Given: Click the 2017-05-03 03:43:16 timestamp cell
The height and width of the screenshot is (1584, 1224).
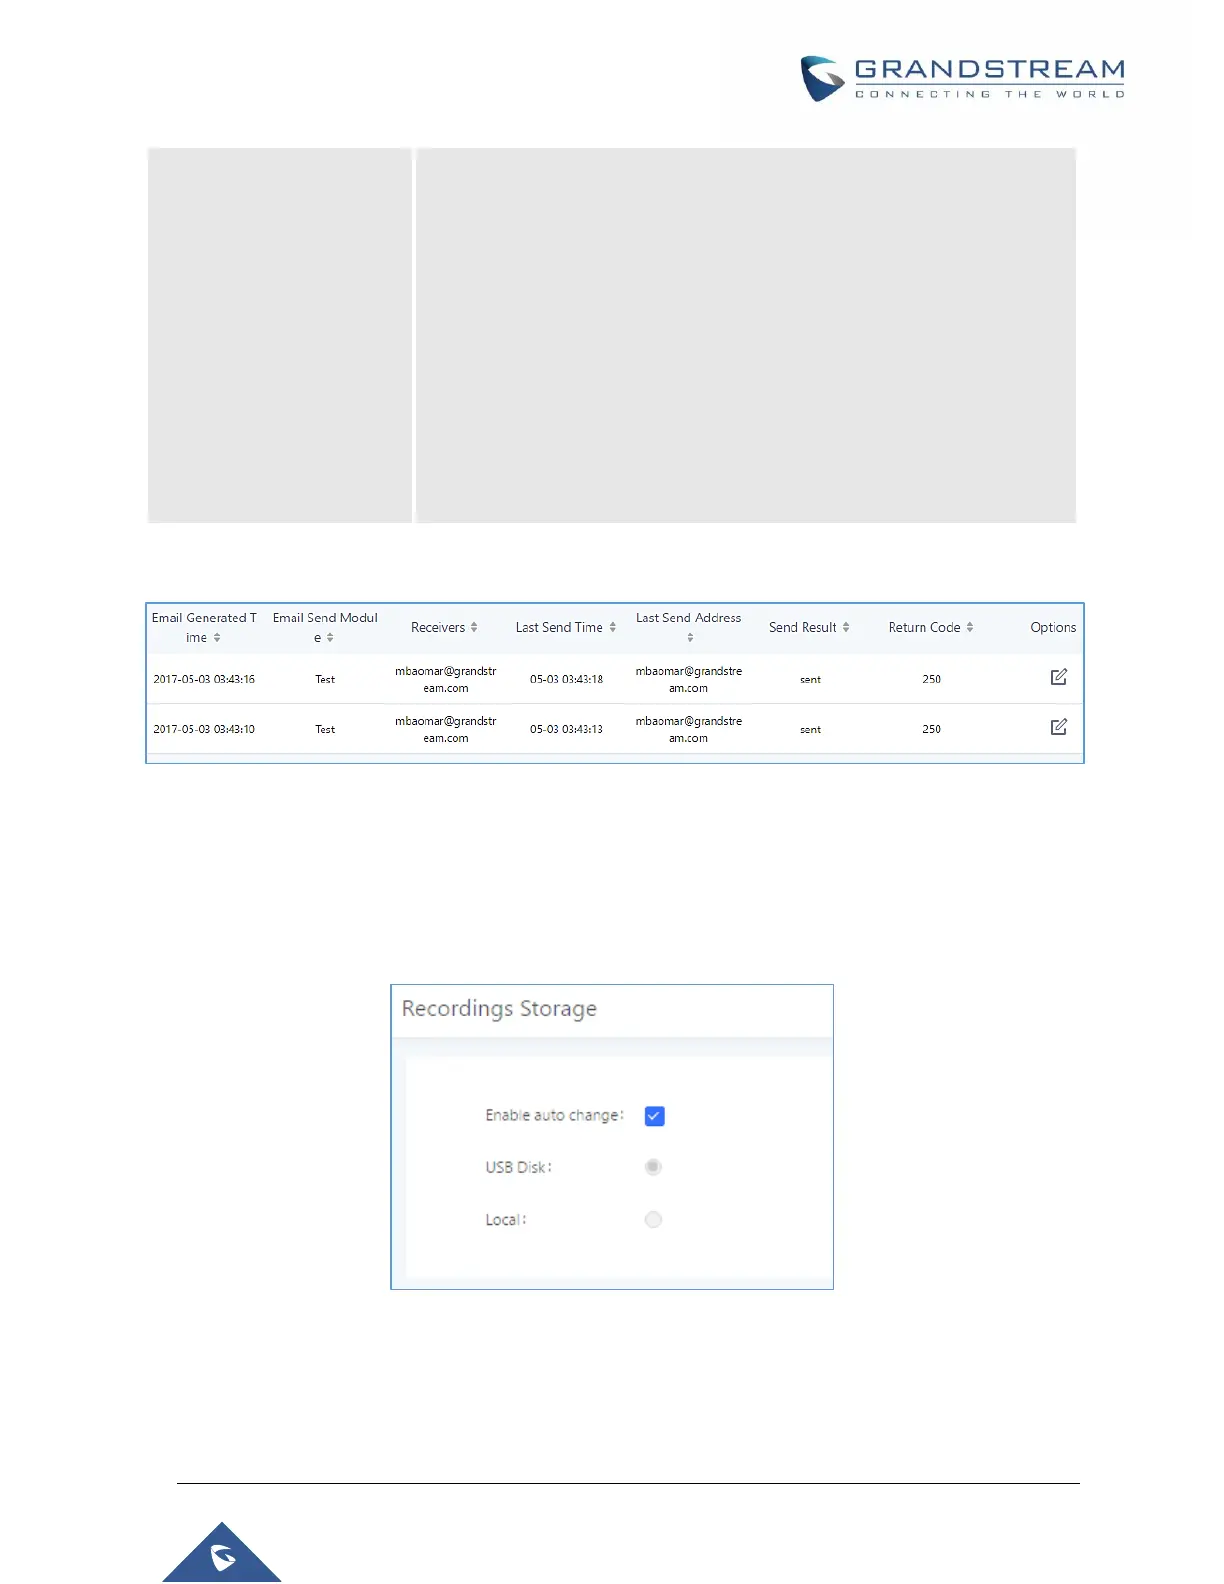Looking at the screenshot, I should pyautogui.click(x=204, y=679).
